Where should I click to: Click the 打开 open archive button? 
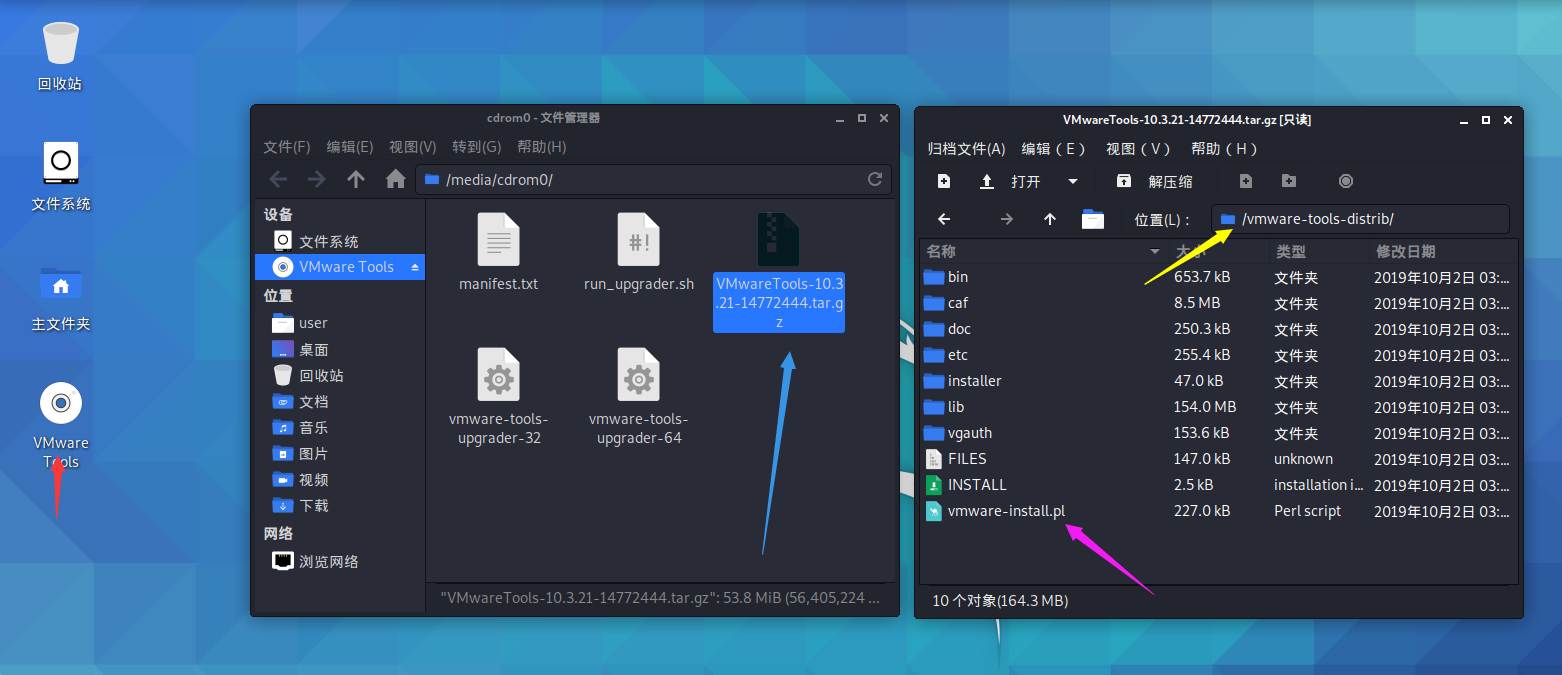click(x=1013, y=181)
